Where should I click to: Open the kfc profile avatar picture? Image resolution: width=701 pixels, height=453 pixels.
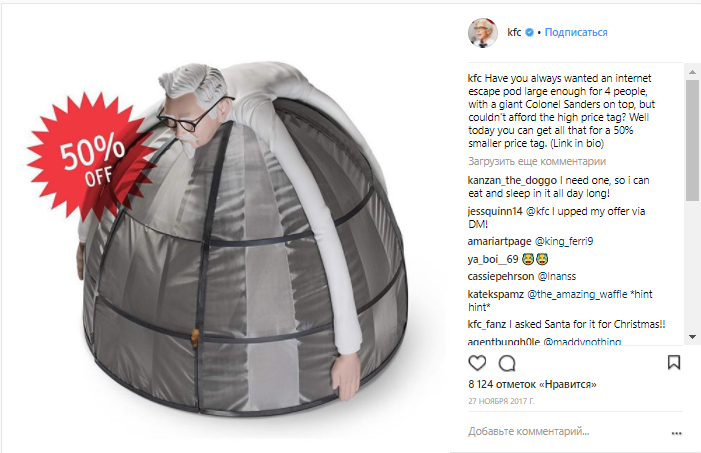click(x=482, y=32)
